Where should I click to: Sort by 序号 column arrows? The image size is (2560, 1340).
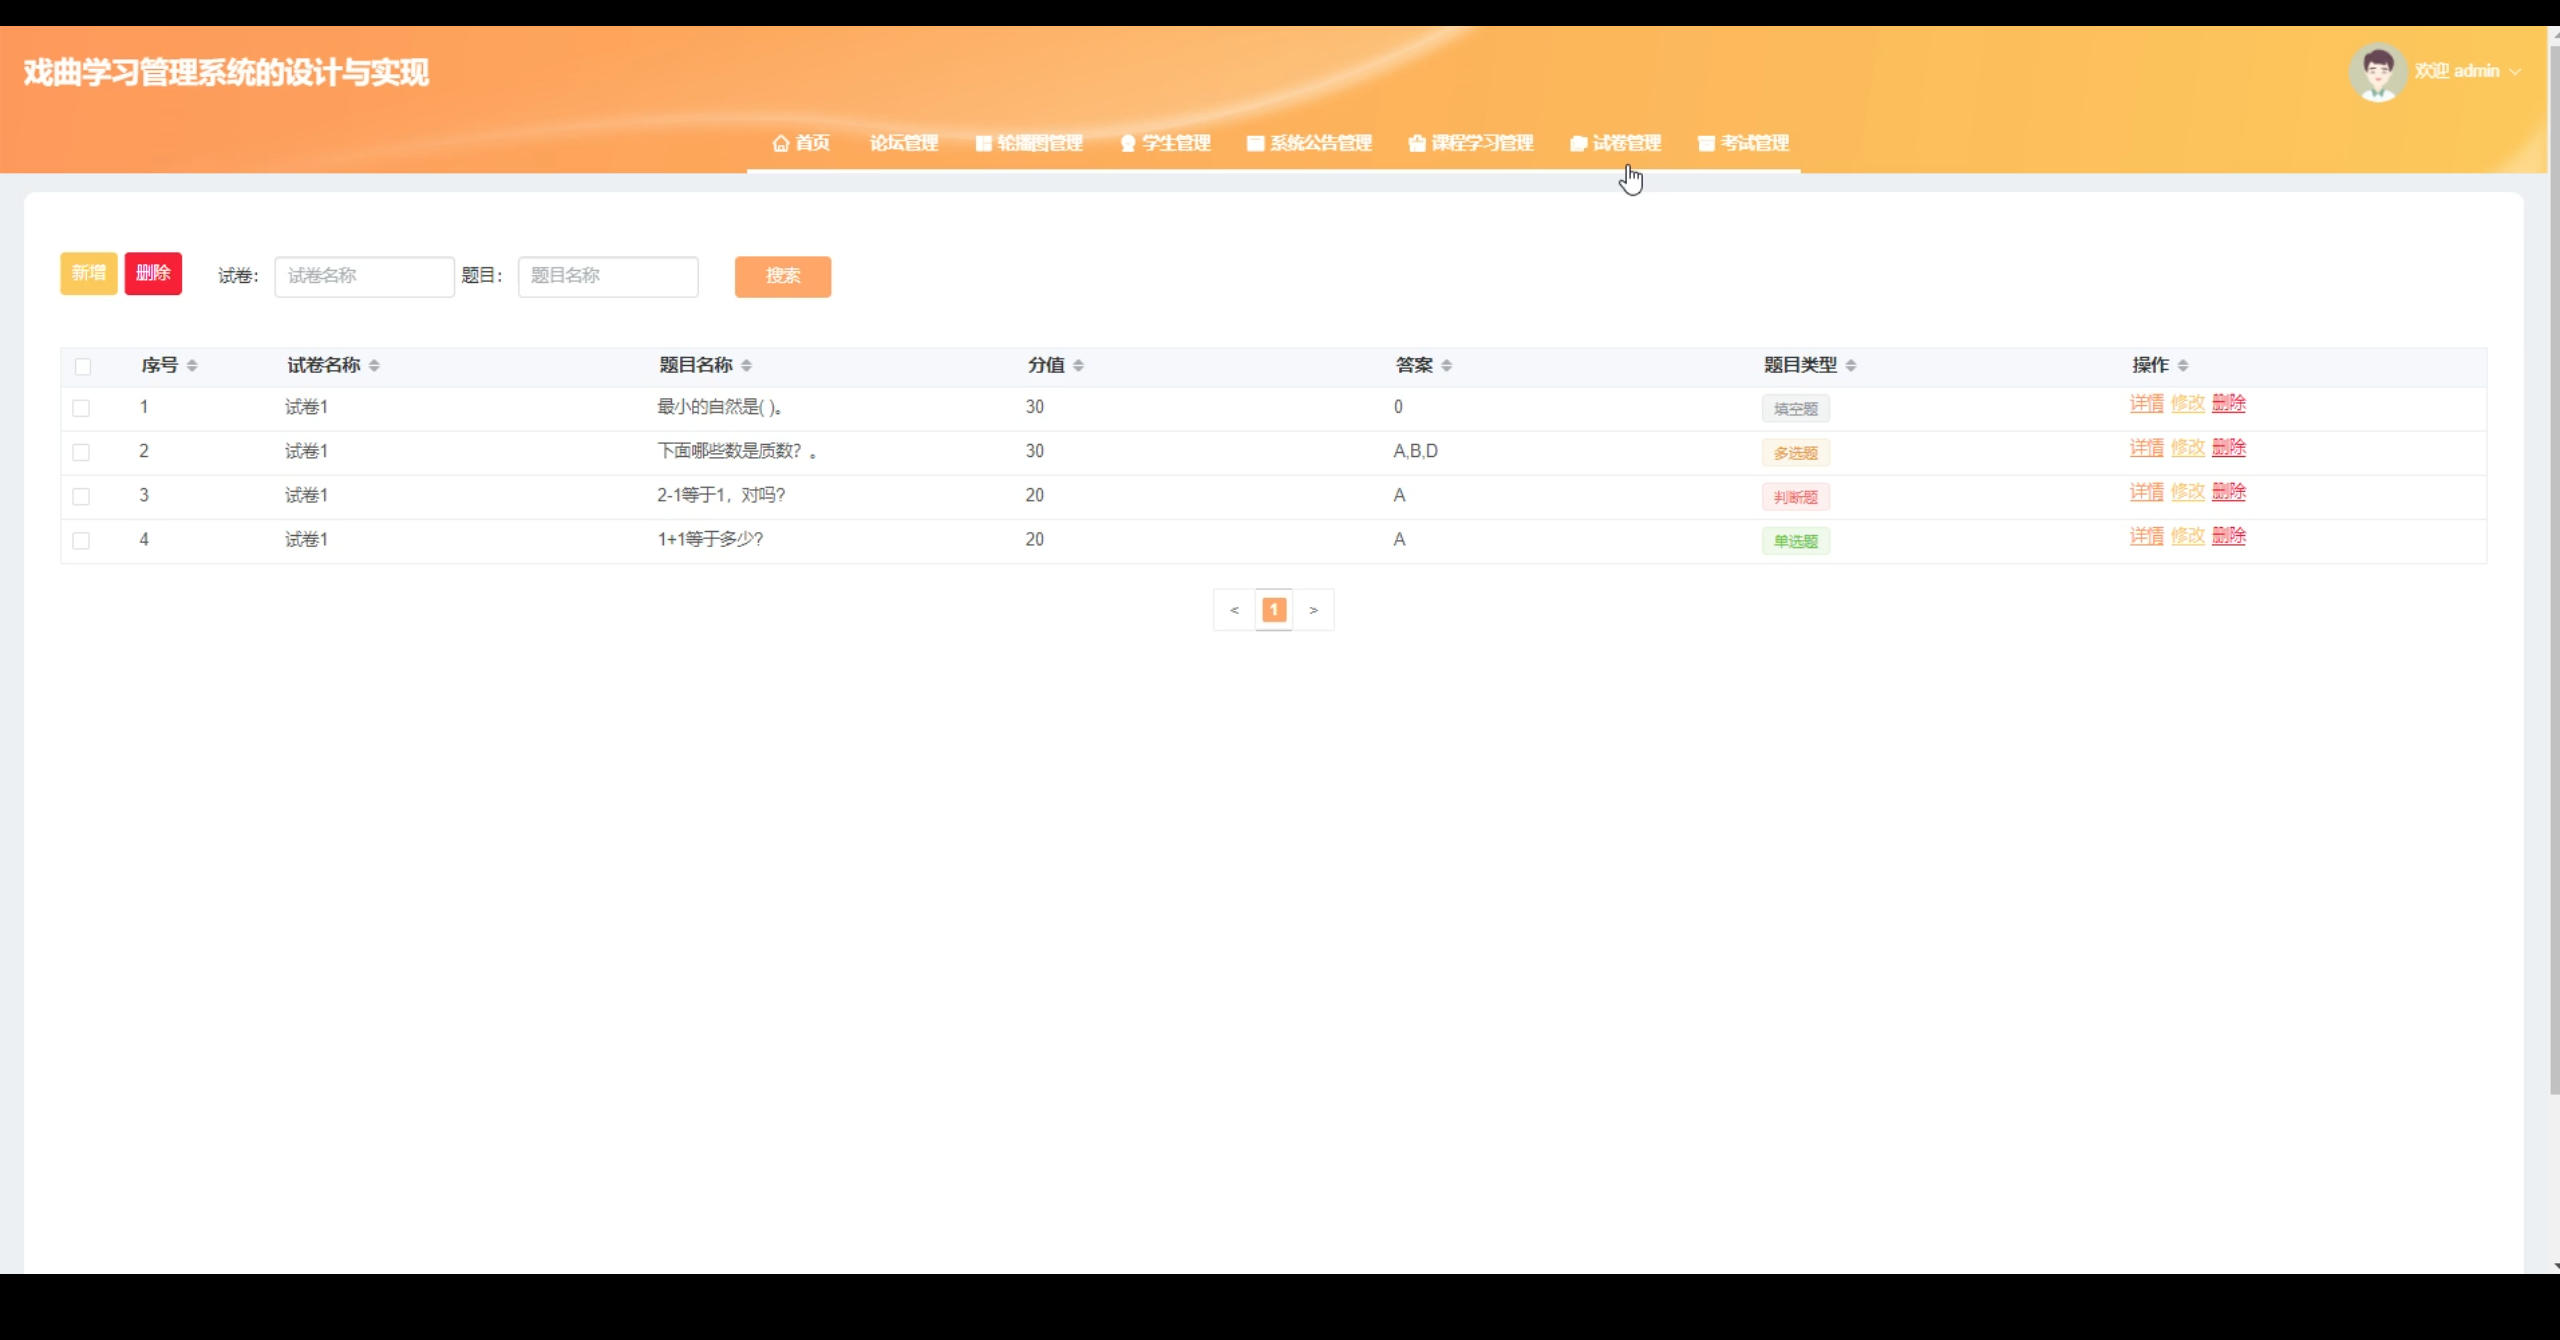(x=192, y=365)
